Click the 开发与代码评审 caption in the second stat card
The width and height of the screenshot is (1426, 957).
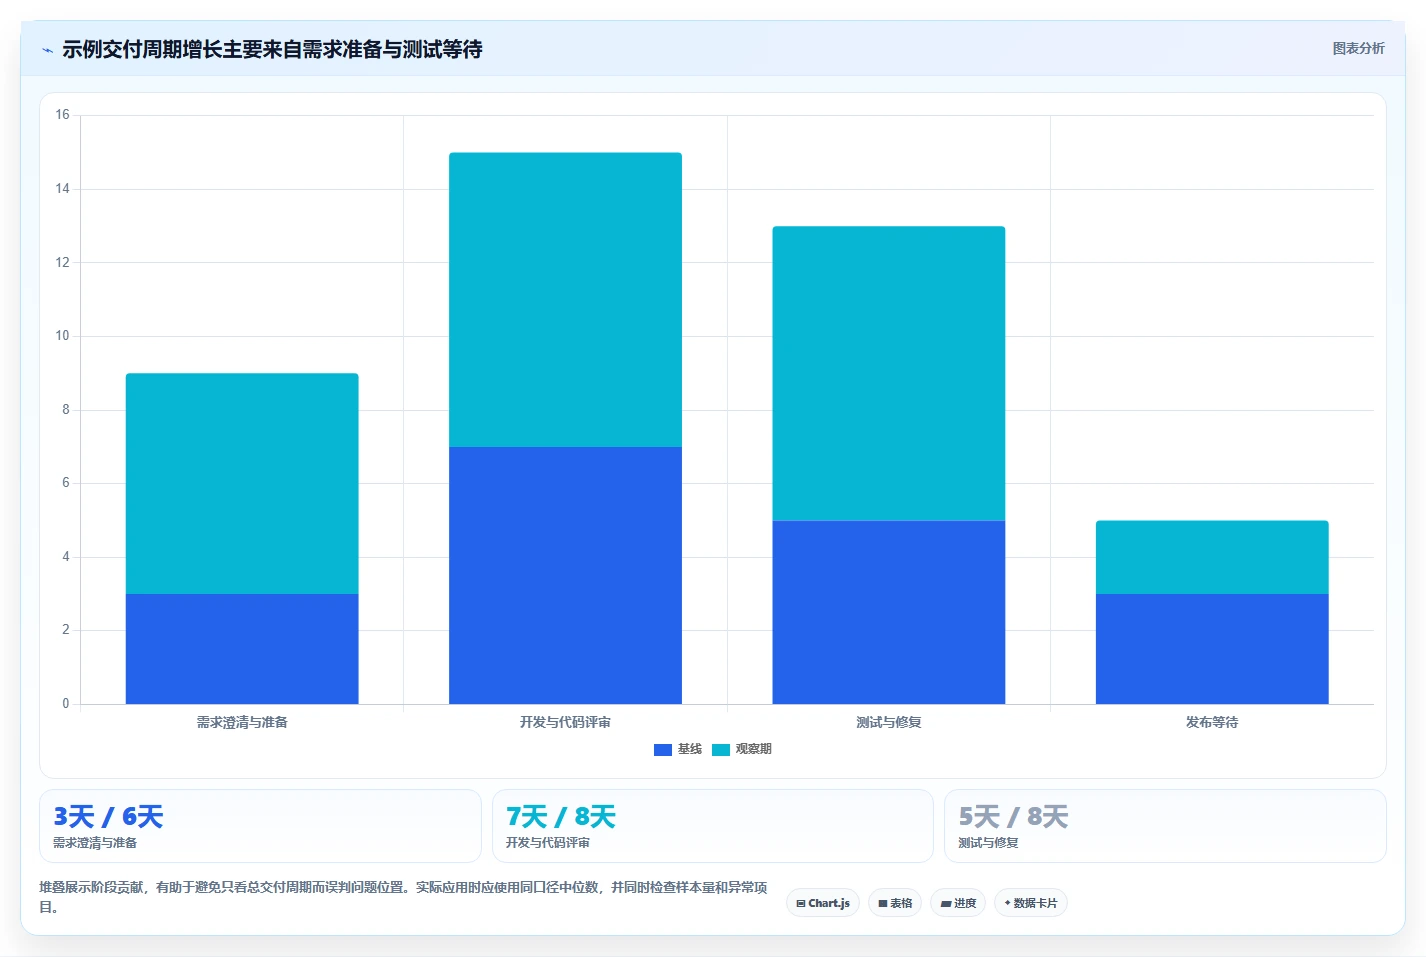click(x=548, y=843)
